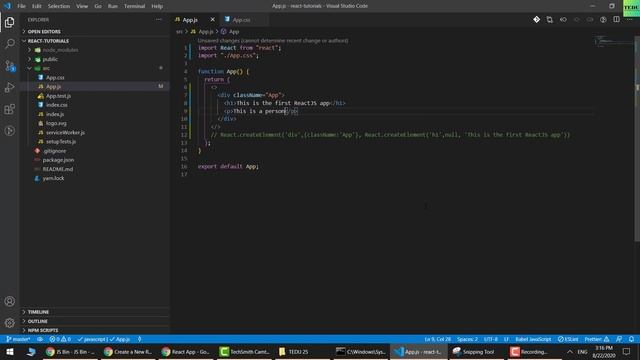Open the Terminal menu

click(x=134, y=6)
